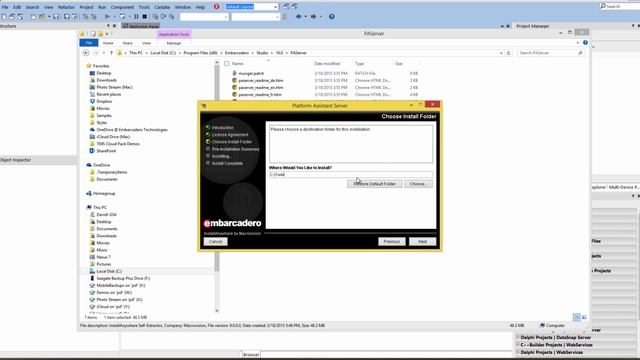
Task: Click the blue forward arrow in IDE toolbar
Action: click(x=313, y=17)
